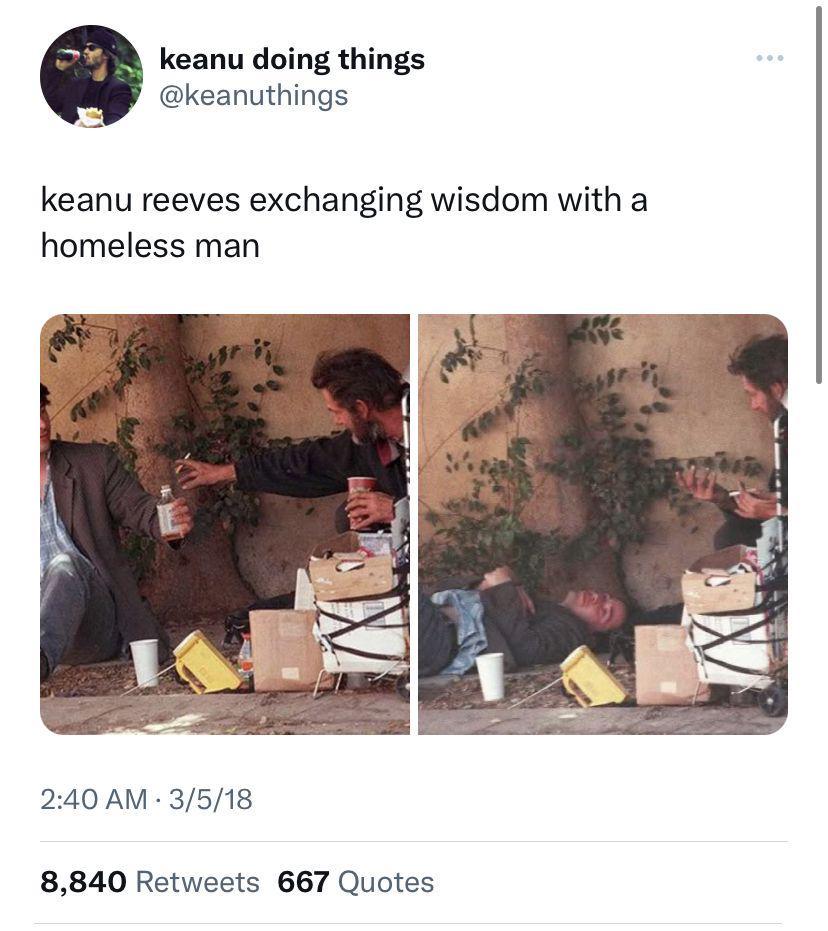Click the keanu doing things profile avatar

(91, 76)
